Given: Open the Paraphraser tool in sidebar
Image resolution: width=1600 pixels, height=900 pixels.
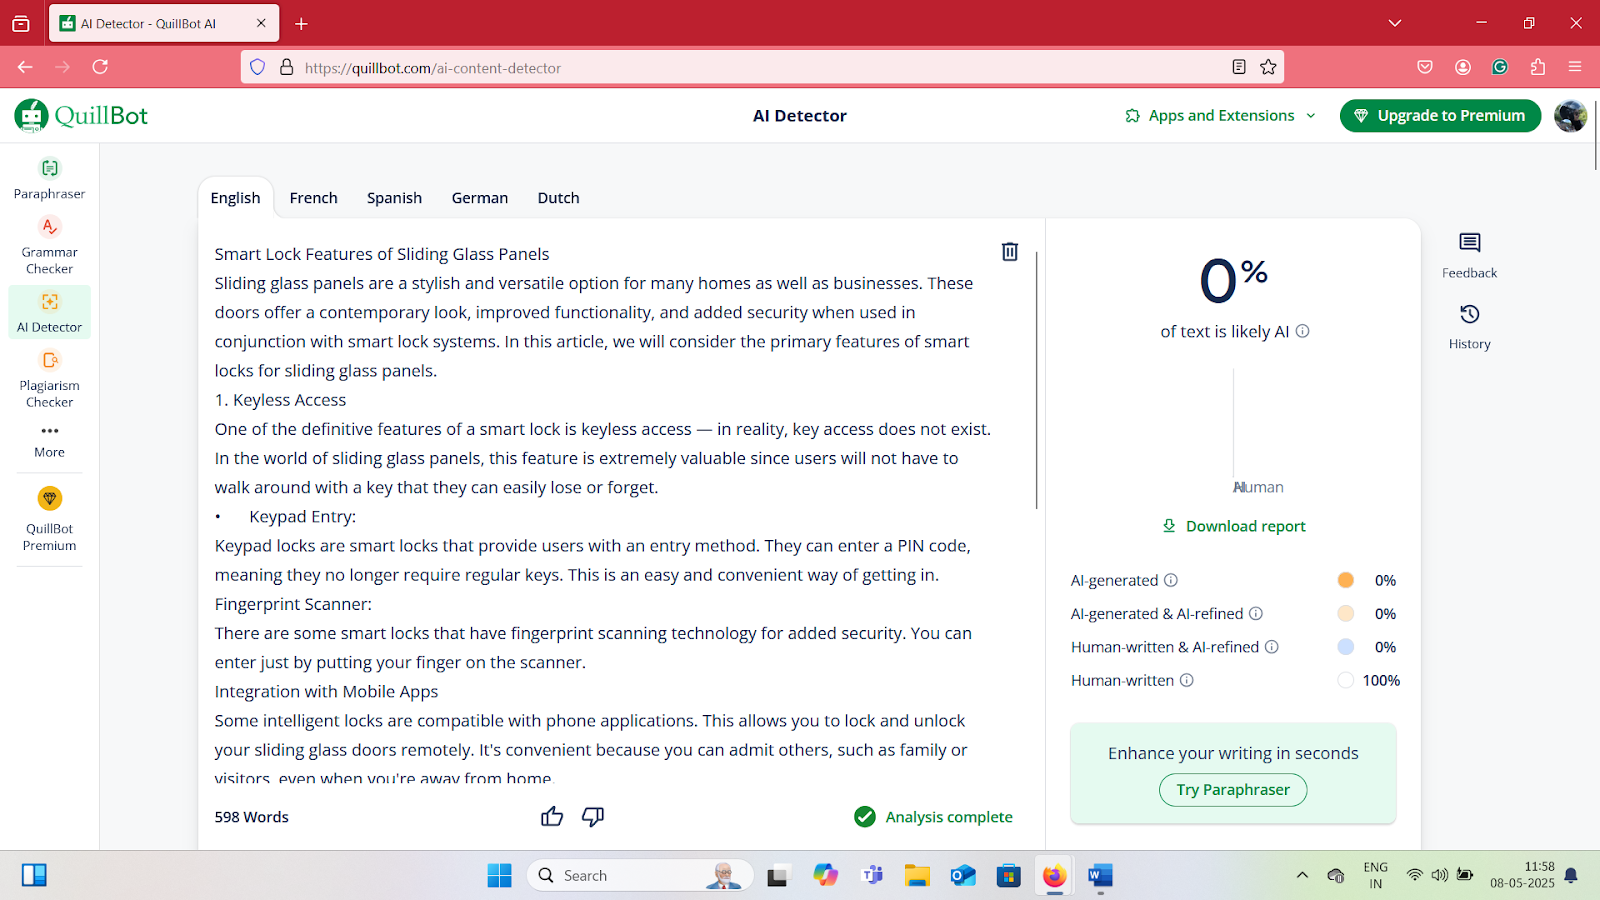Looking at the screenshot, I should coord(49,179).
